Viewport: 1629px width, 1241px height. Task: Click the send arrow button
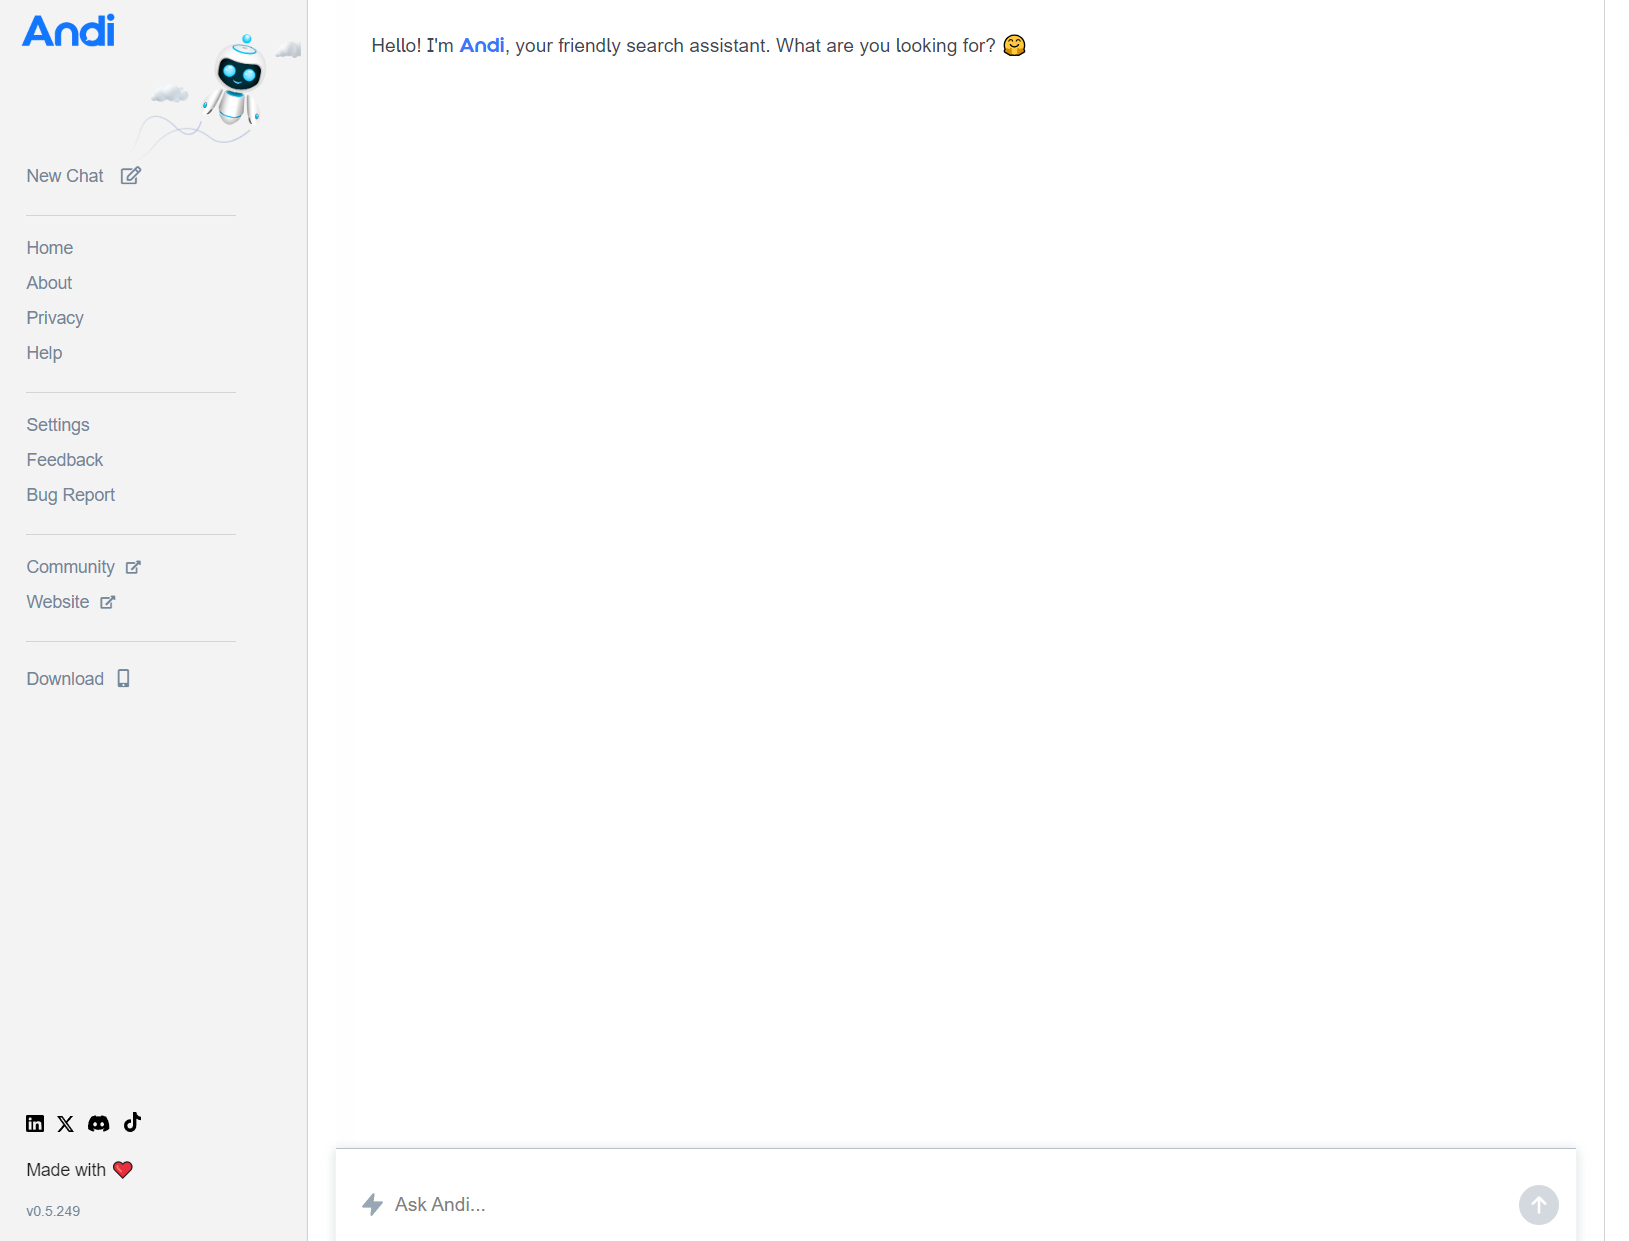1539,1205
